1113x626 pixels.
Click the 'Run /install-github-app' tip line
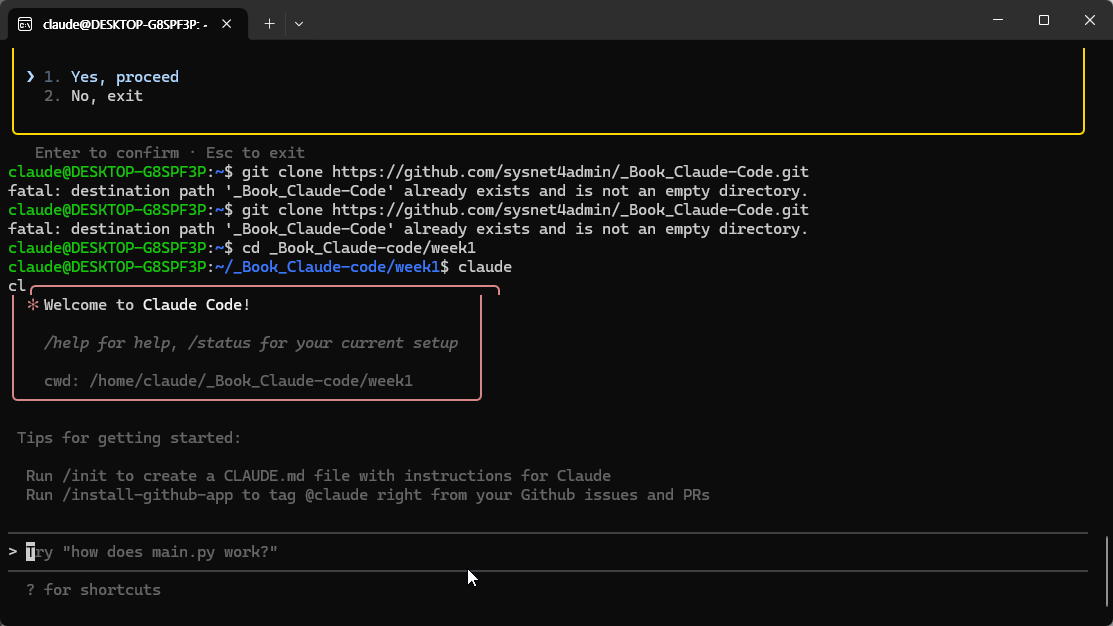point(368,495)
